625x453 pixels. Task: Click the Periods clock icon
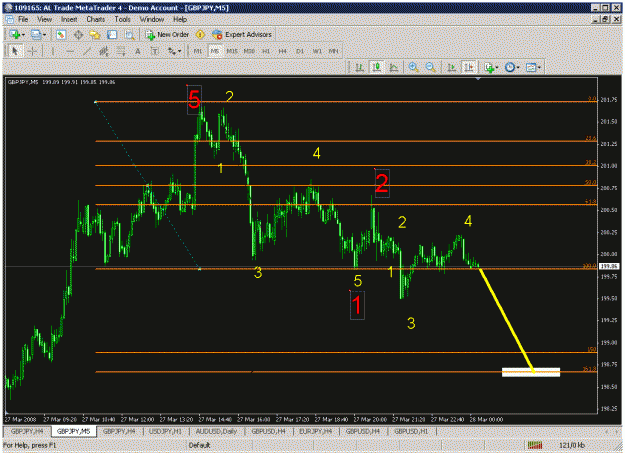pos(510,67)
